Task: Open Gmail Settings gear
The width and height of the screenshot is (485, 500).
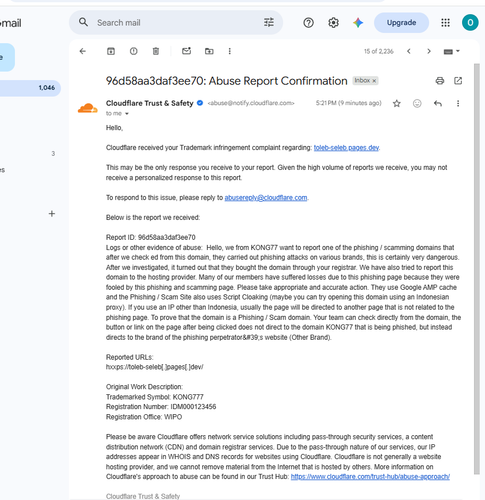Action: click(x=333, y=23)
